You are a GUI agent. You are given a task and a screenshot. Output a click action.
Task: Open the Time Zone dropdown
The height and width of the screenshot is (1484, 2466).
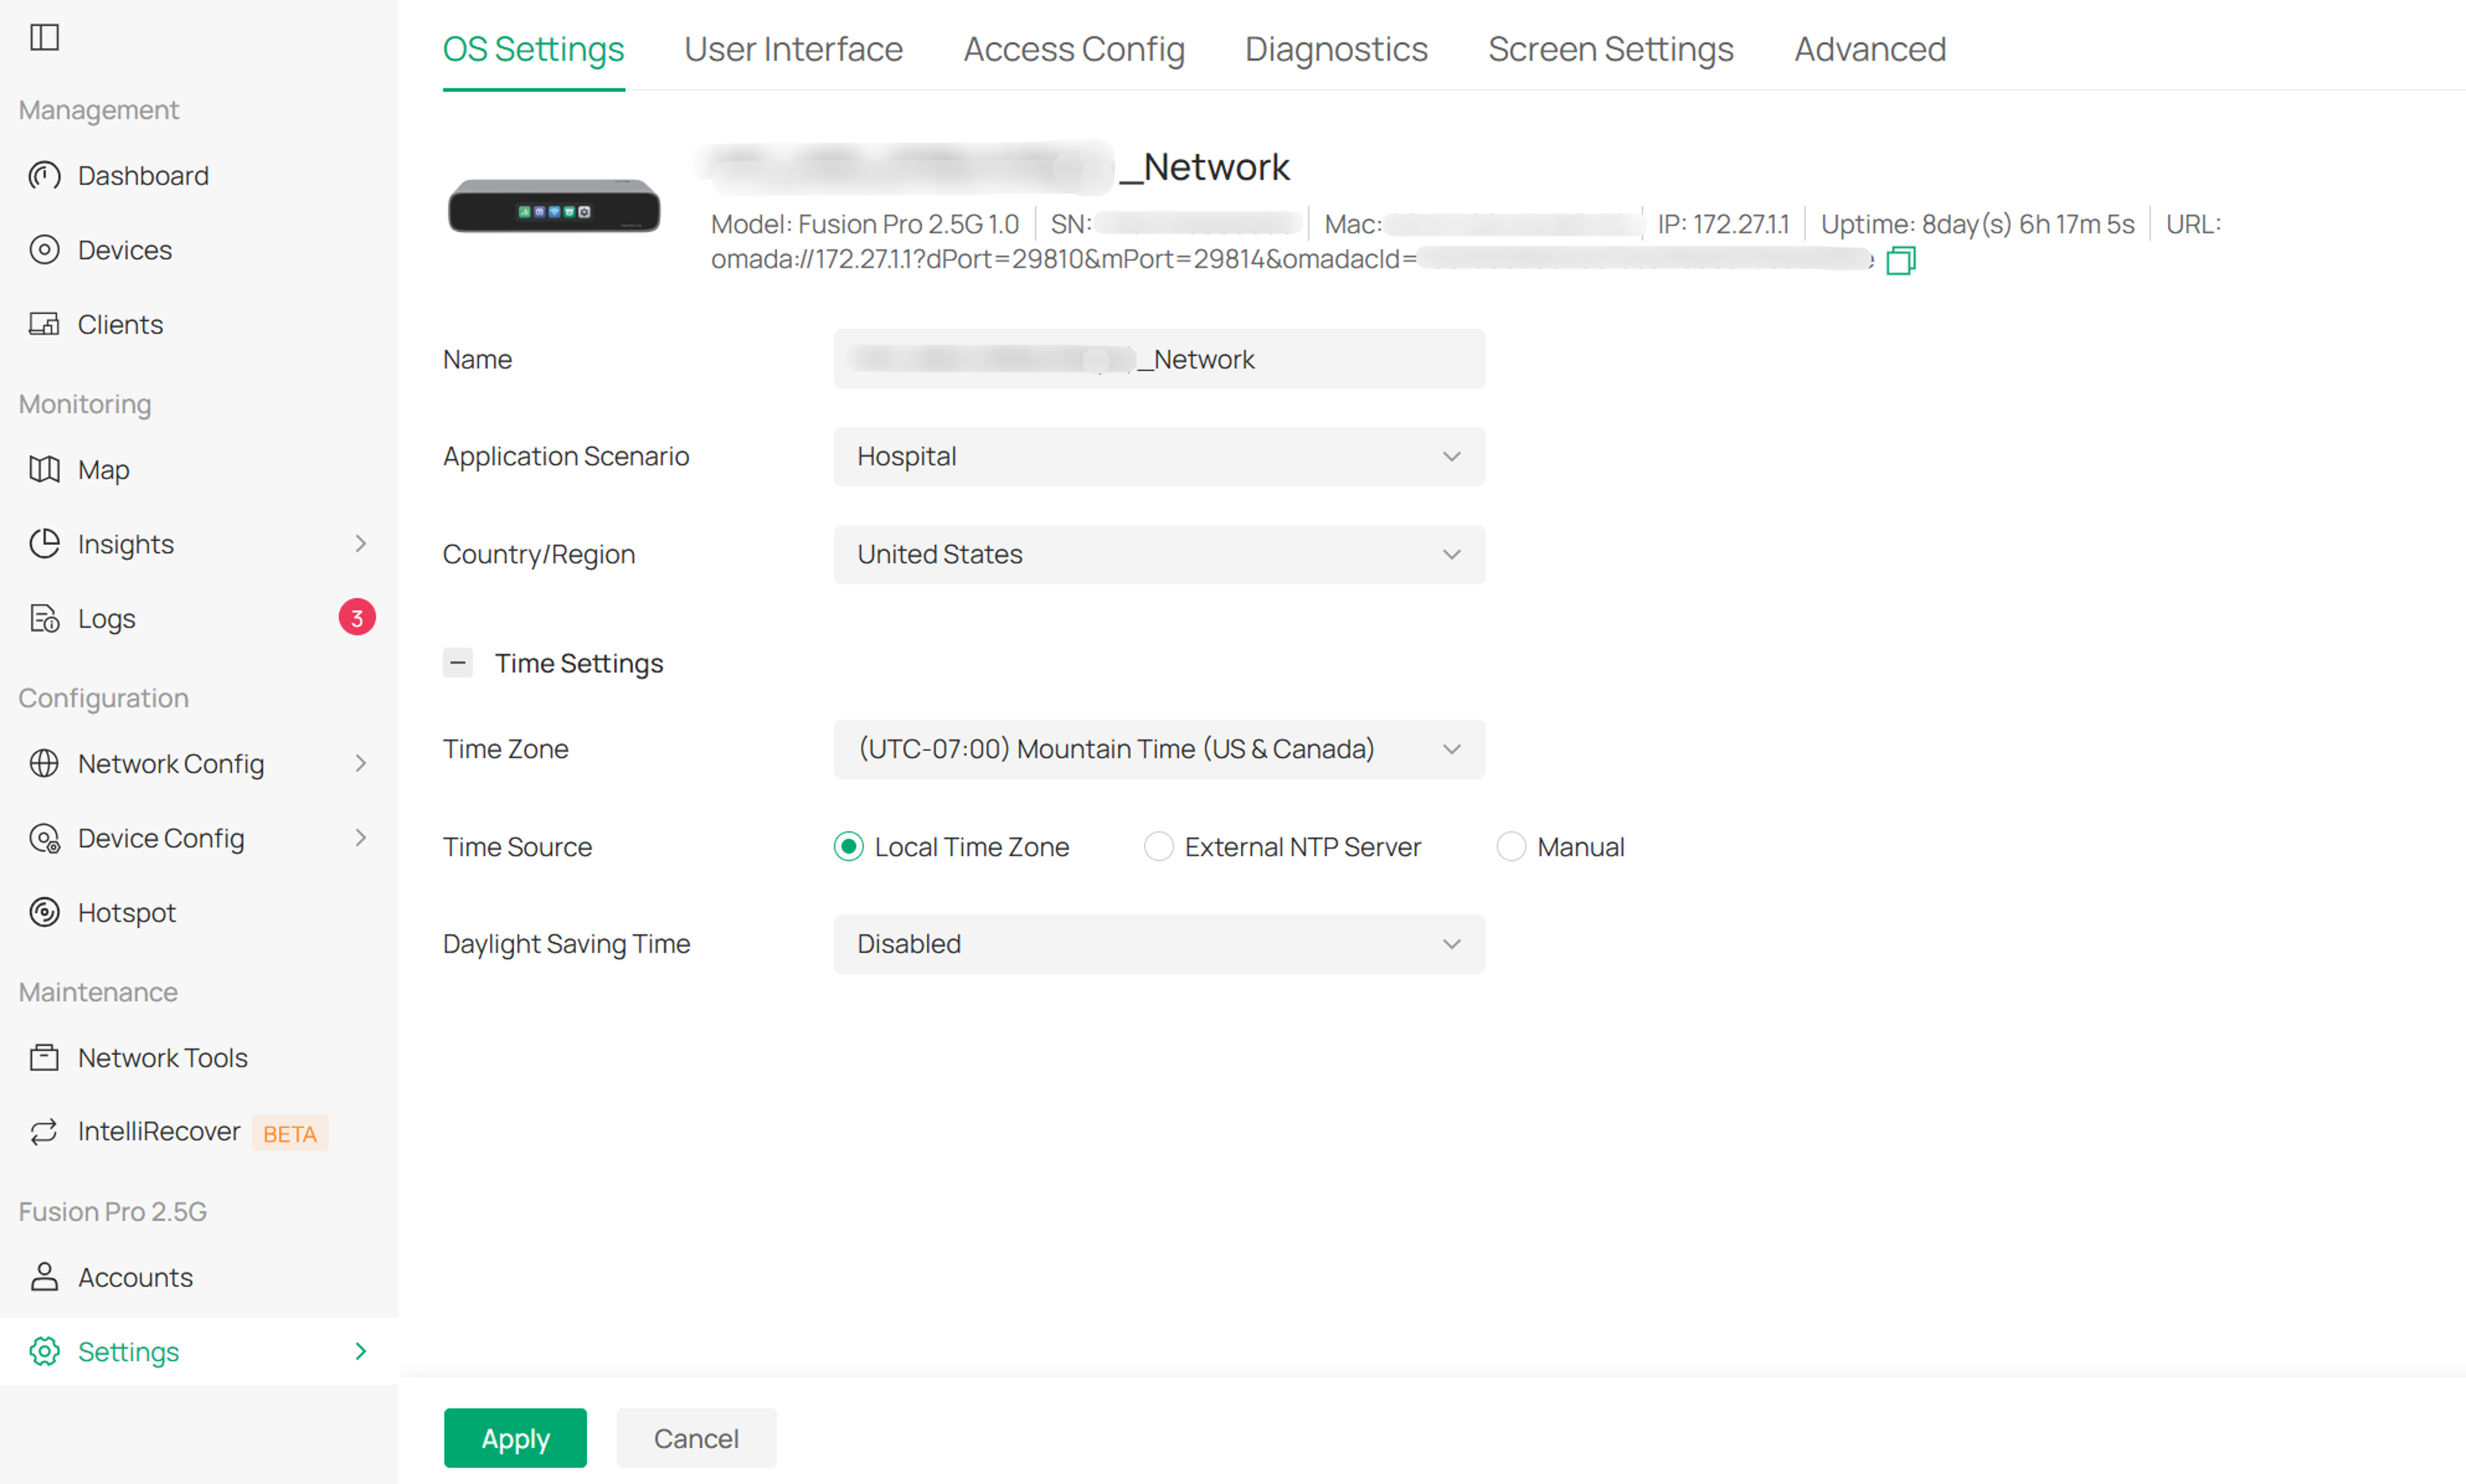[x=1159, y=749]
